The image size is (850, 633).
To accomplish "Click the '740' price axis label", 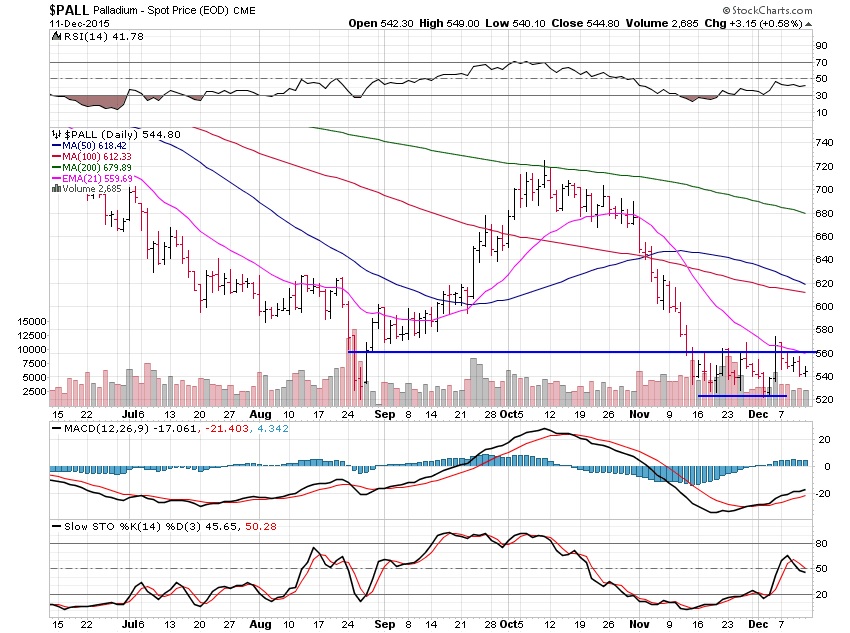I will click(x=824, y=143).
